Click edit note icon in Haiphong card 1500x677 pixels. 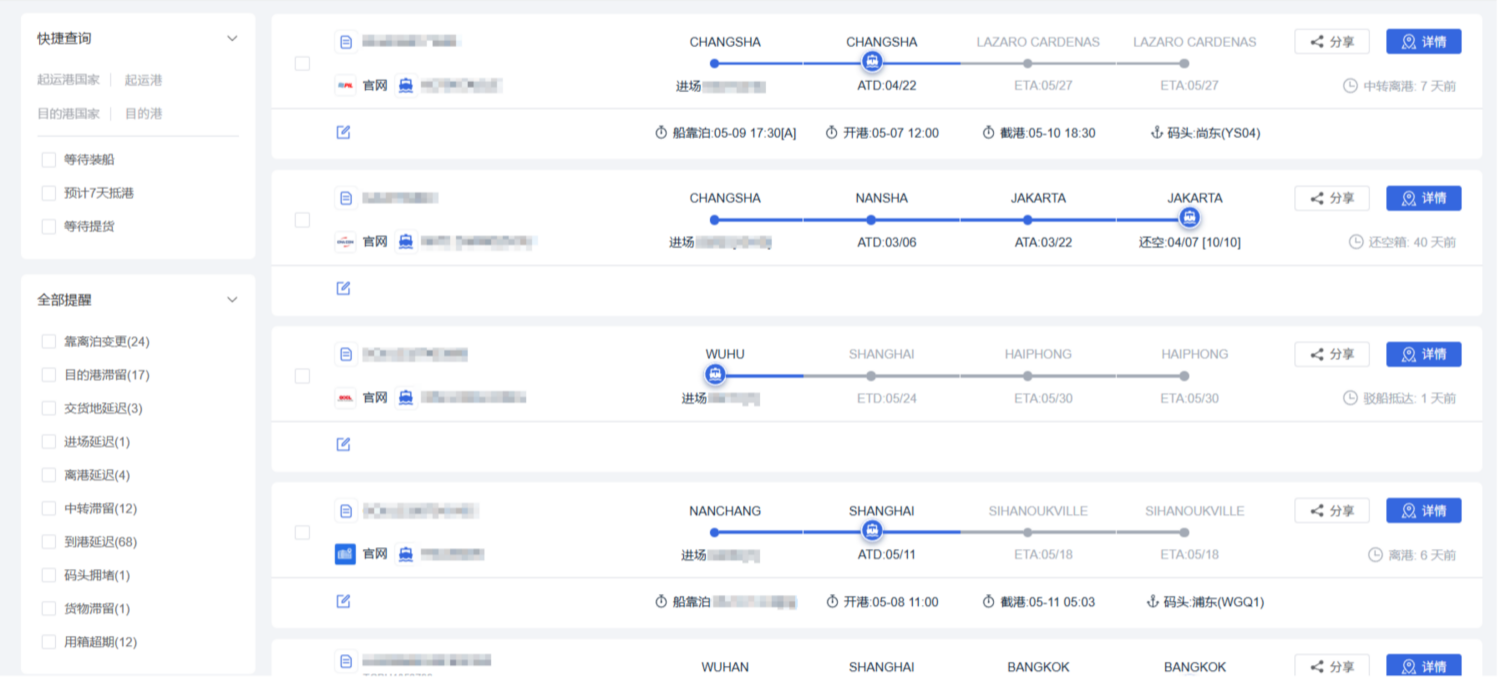click(344, 444)
